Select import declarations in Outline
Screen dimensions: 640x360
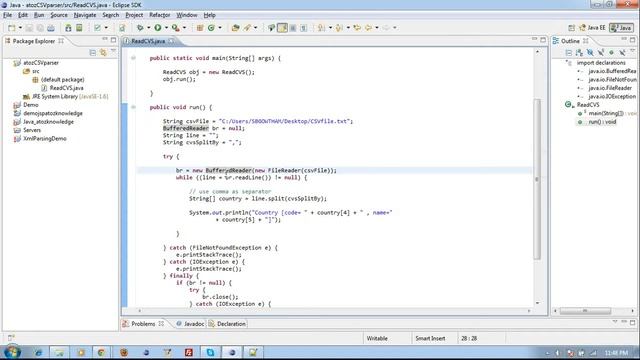601,63
